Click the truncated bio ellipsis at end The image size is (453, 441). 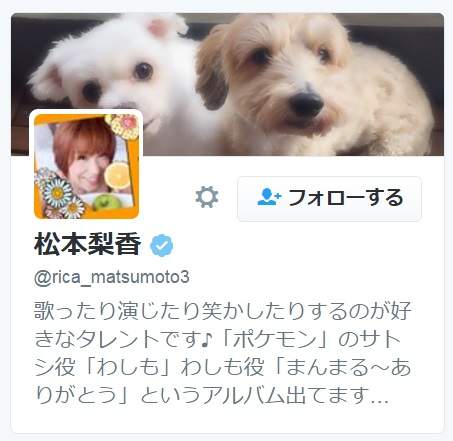pos(380,400)
